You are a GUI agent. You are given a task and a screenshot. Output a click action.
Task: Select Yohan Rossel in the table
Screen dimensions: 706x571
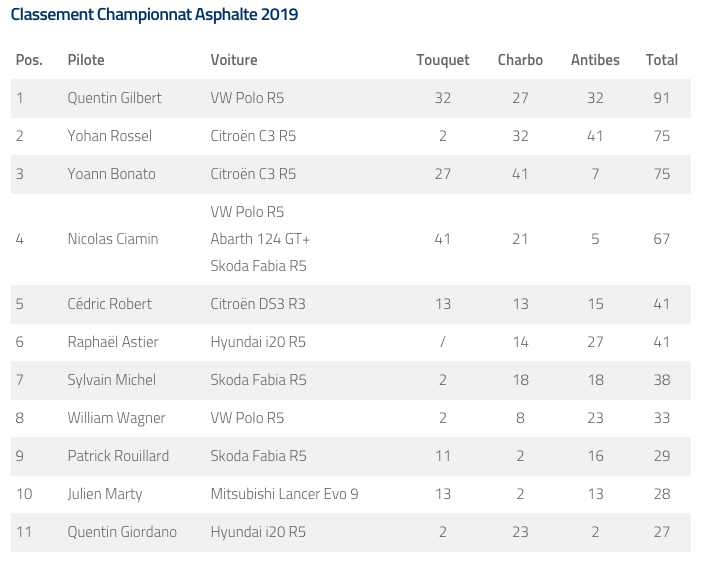click(x=109, y=136)
